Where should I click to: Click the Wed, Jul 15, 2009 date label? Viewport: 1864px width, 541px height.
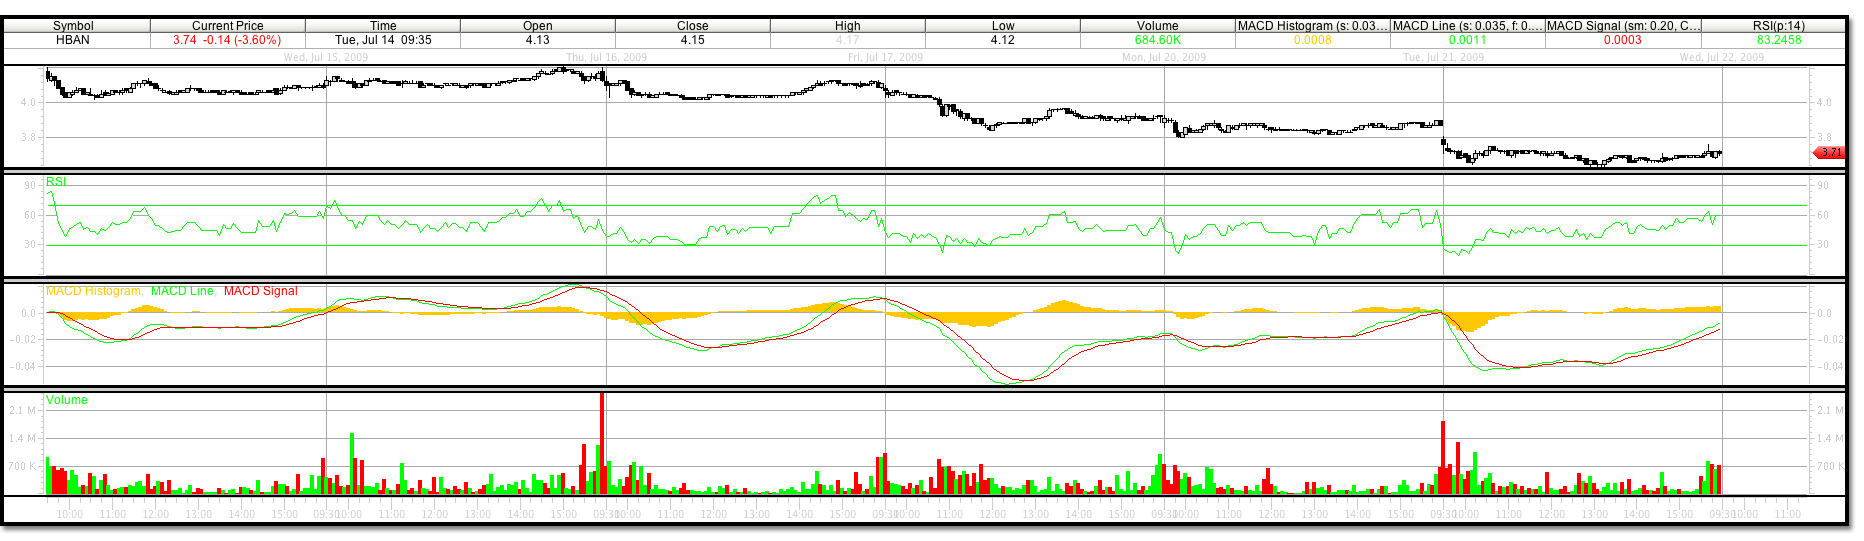(326, 57)
